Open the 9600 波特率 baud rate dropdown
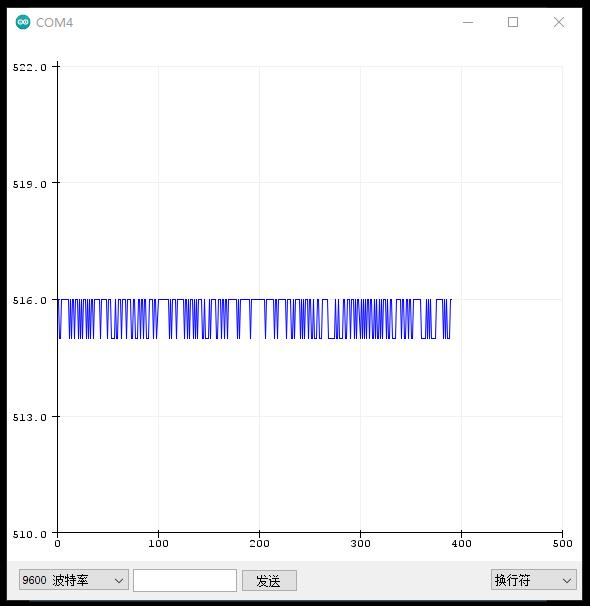Viewport: 590px width, 606px height. click(x=74, y=580)
